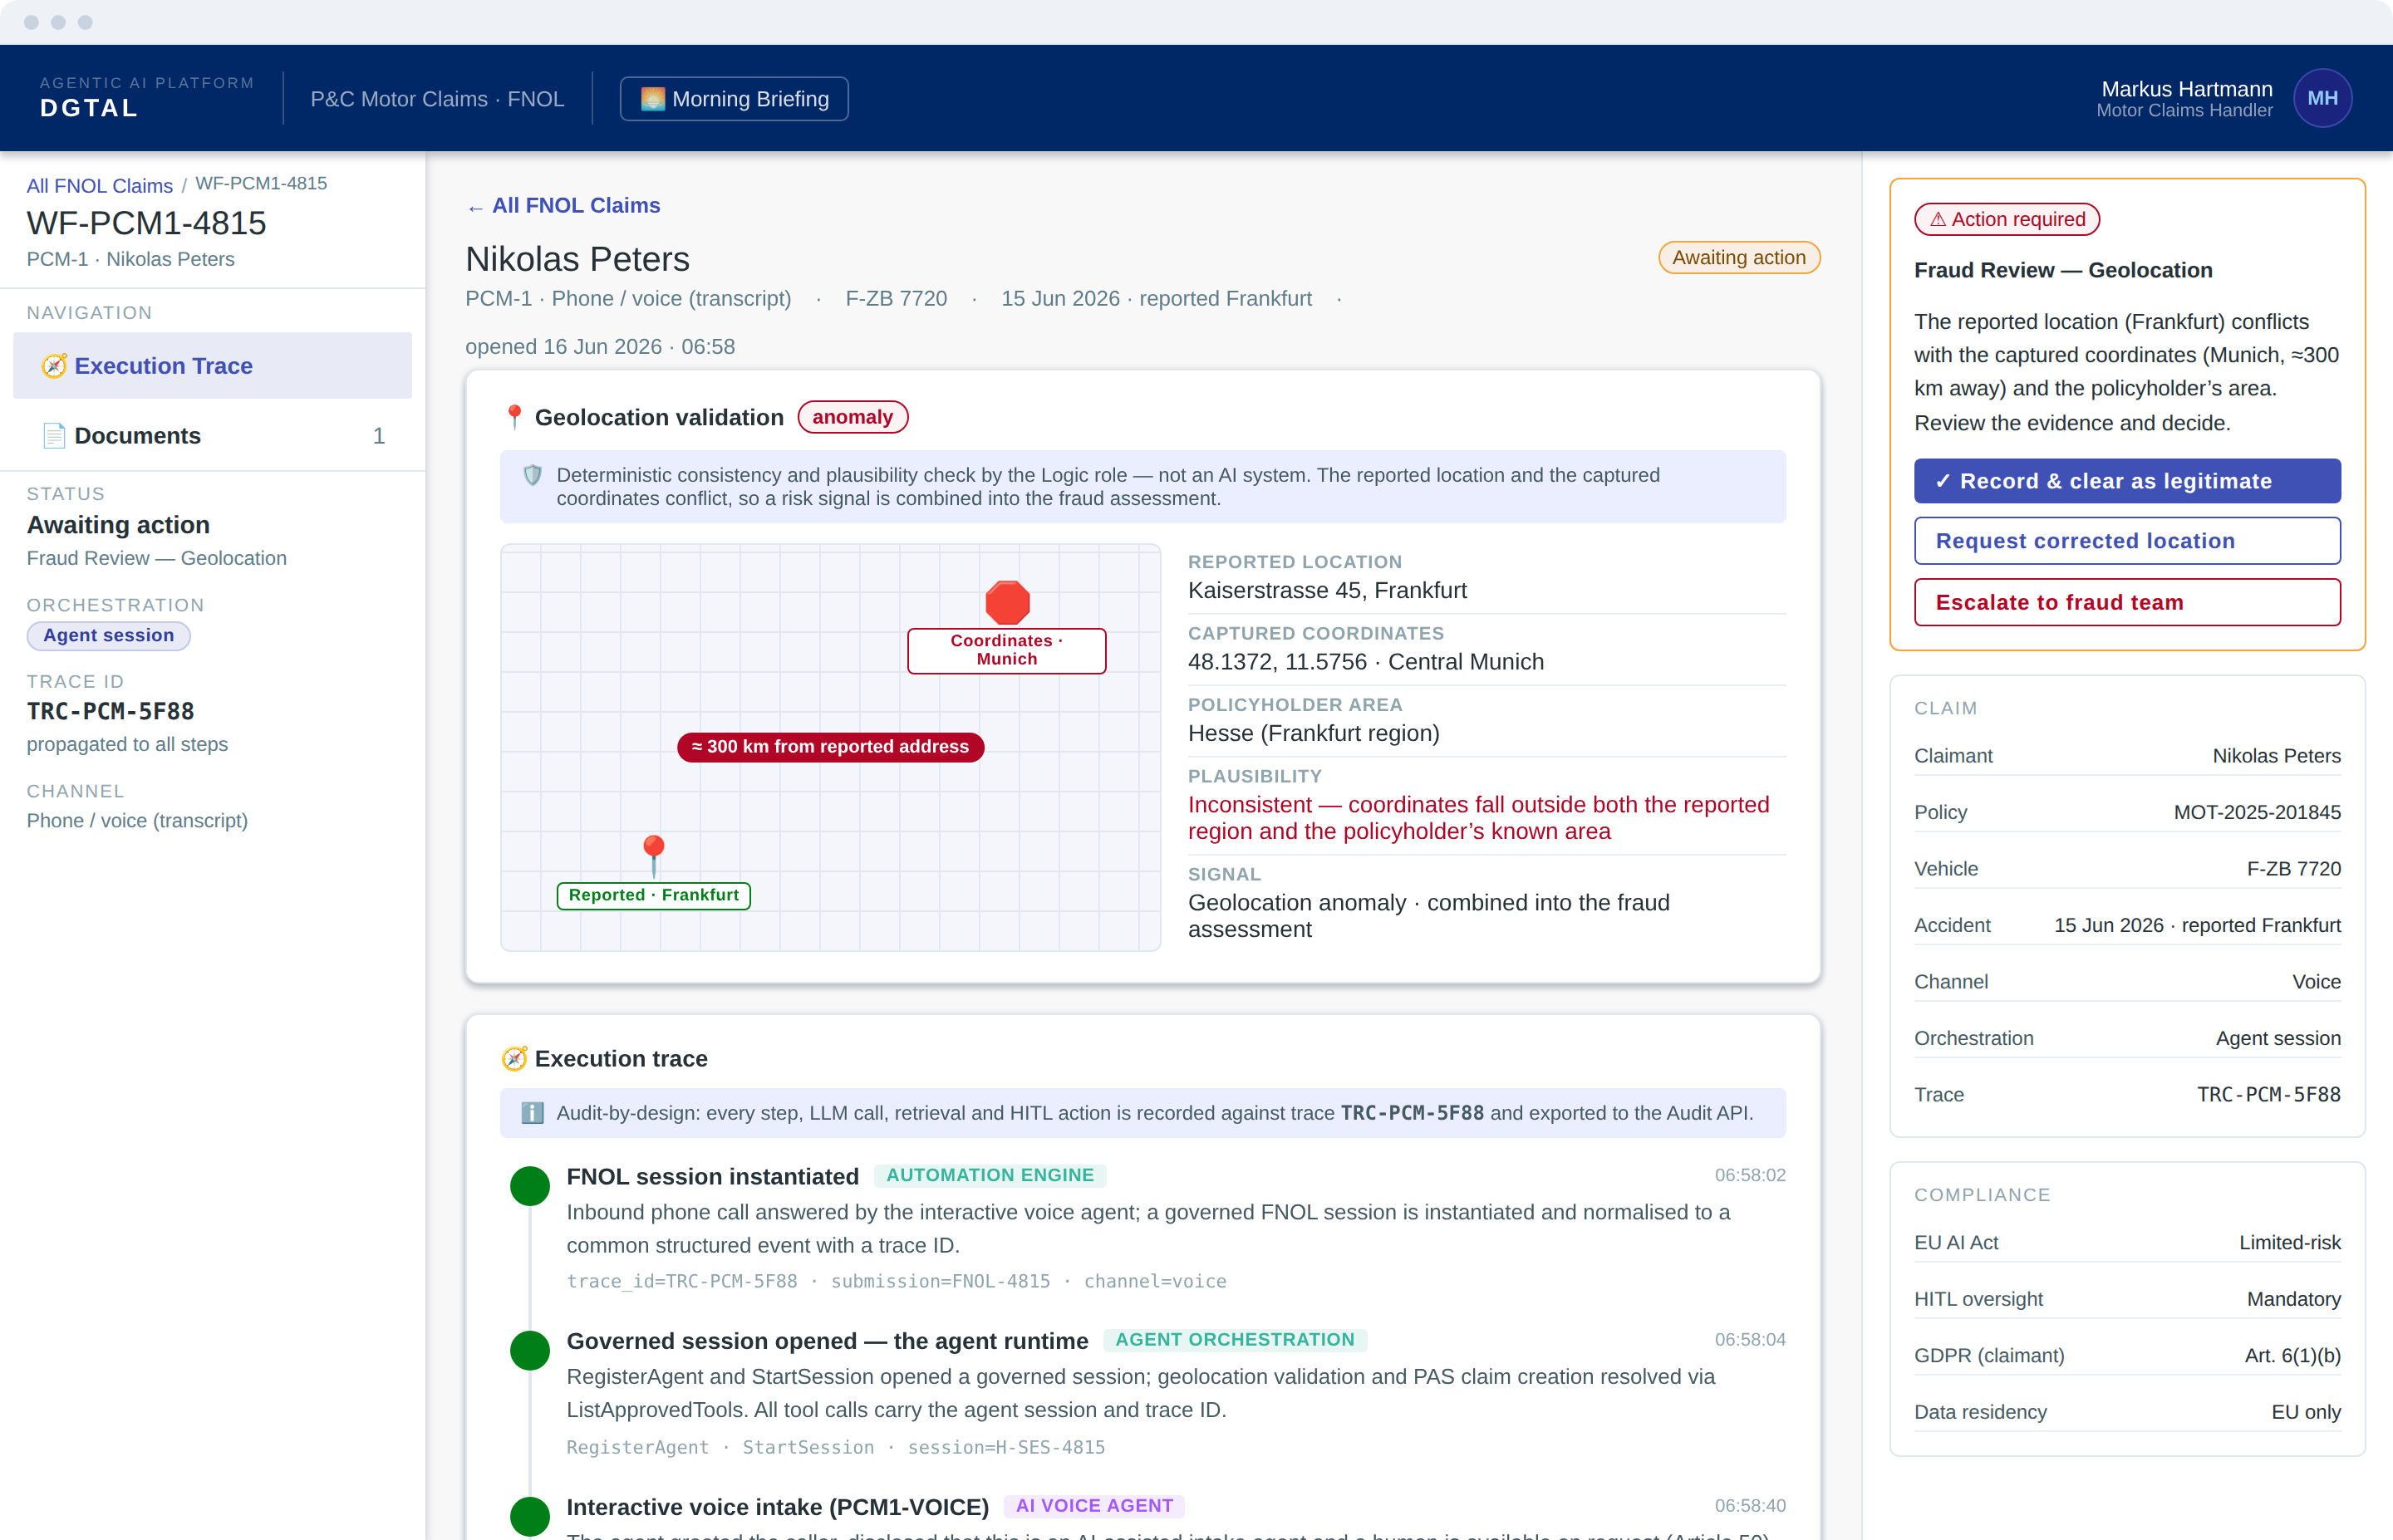Click the AI VOICE AGENT tag

tap(1094, 1506)
